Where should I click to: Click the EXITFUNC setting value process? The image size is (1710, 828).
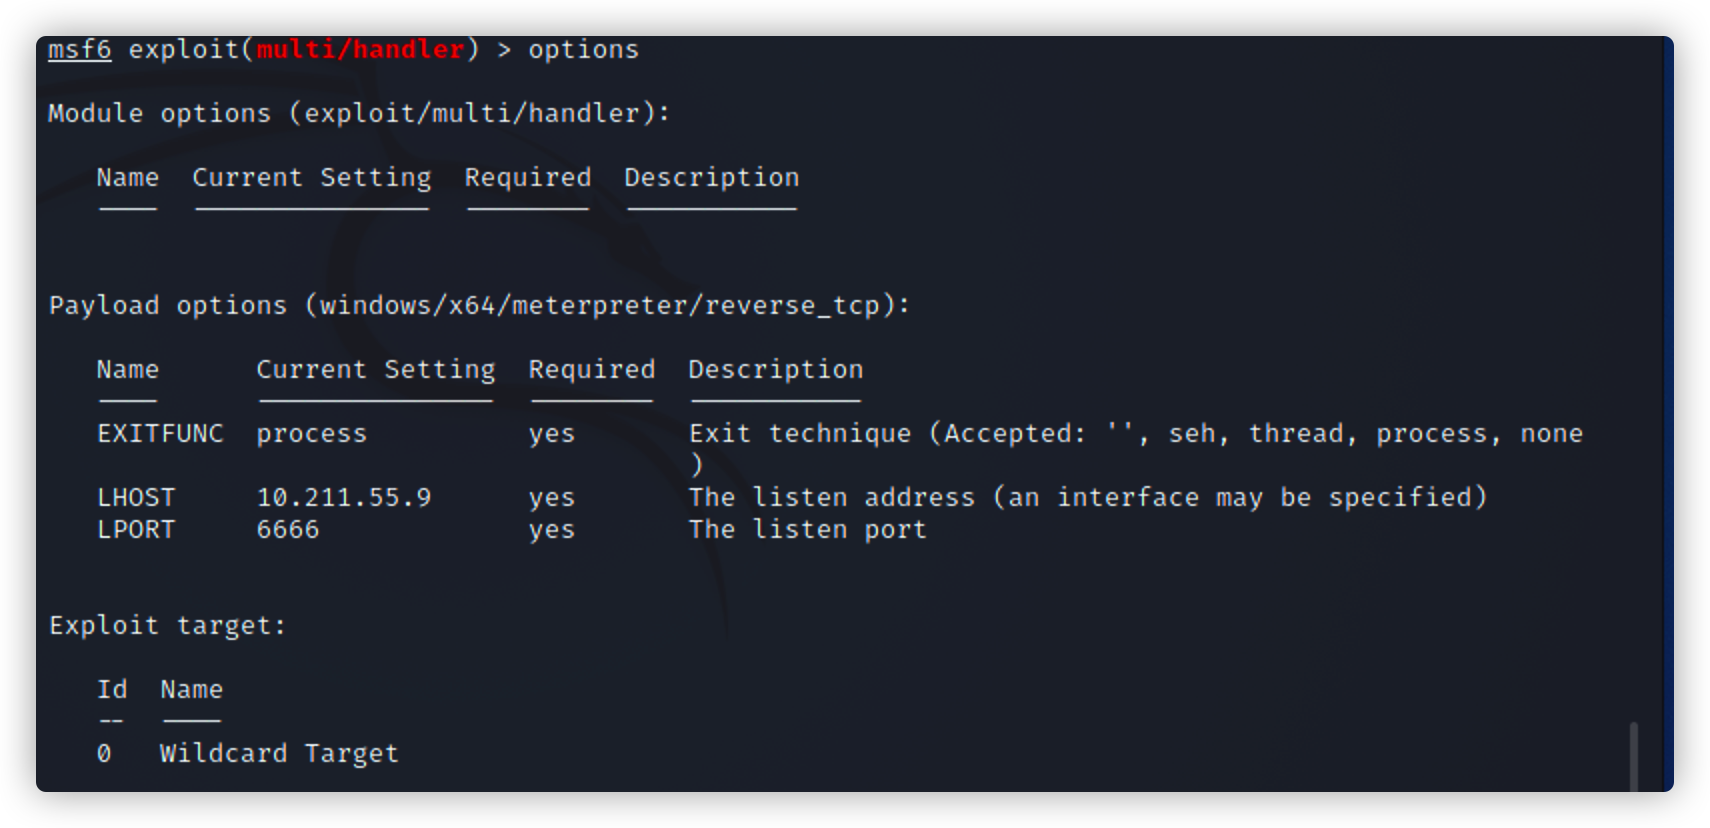point(312,433)
